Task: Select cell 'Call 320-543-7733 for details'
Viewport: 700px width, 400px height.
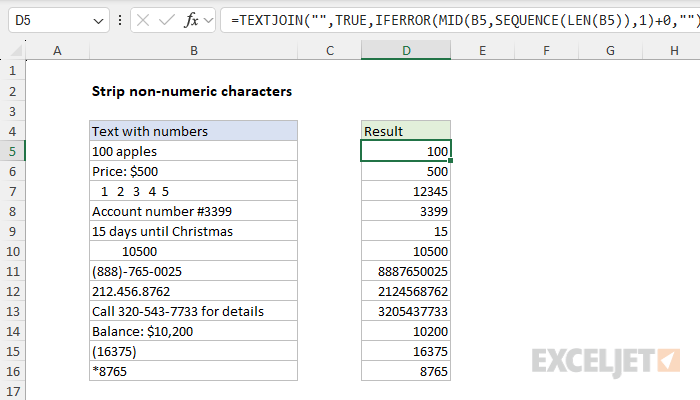Action: tap(193, 311)
